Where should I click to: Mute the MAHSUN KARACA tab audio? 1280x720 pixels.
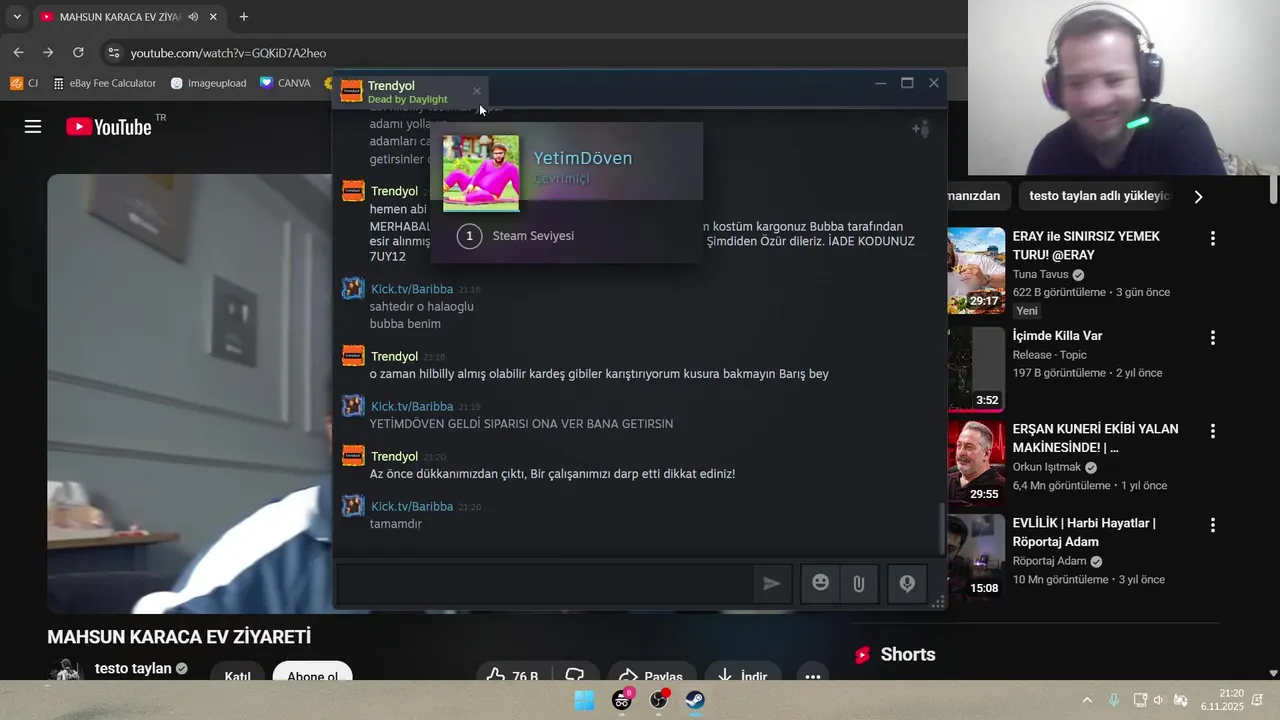pos(193,17)
